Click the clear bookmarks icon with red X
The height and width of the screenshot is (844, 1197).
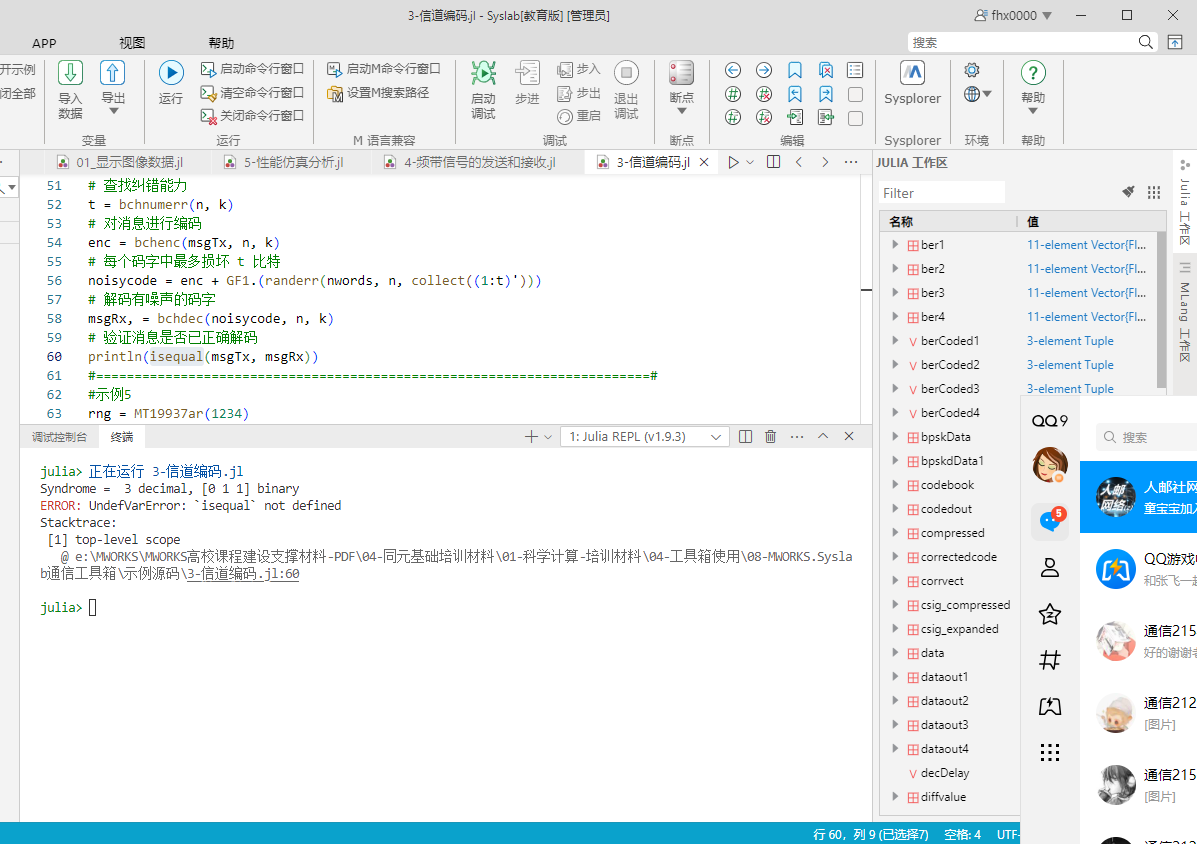pos(825,70)
